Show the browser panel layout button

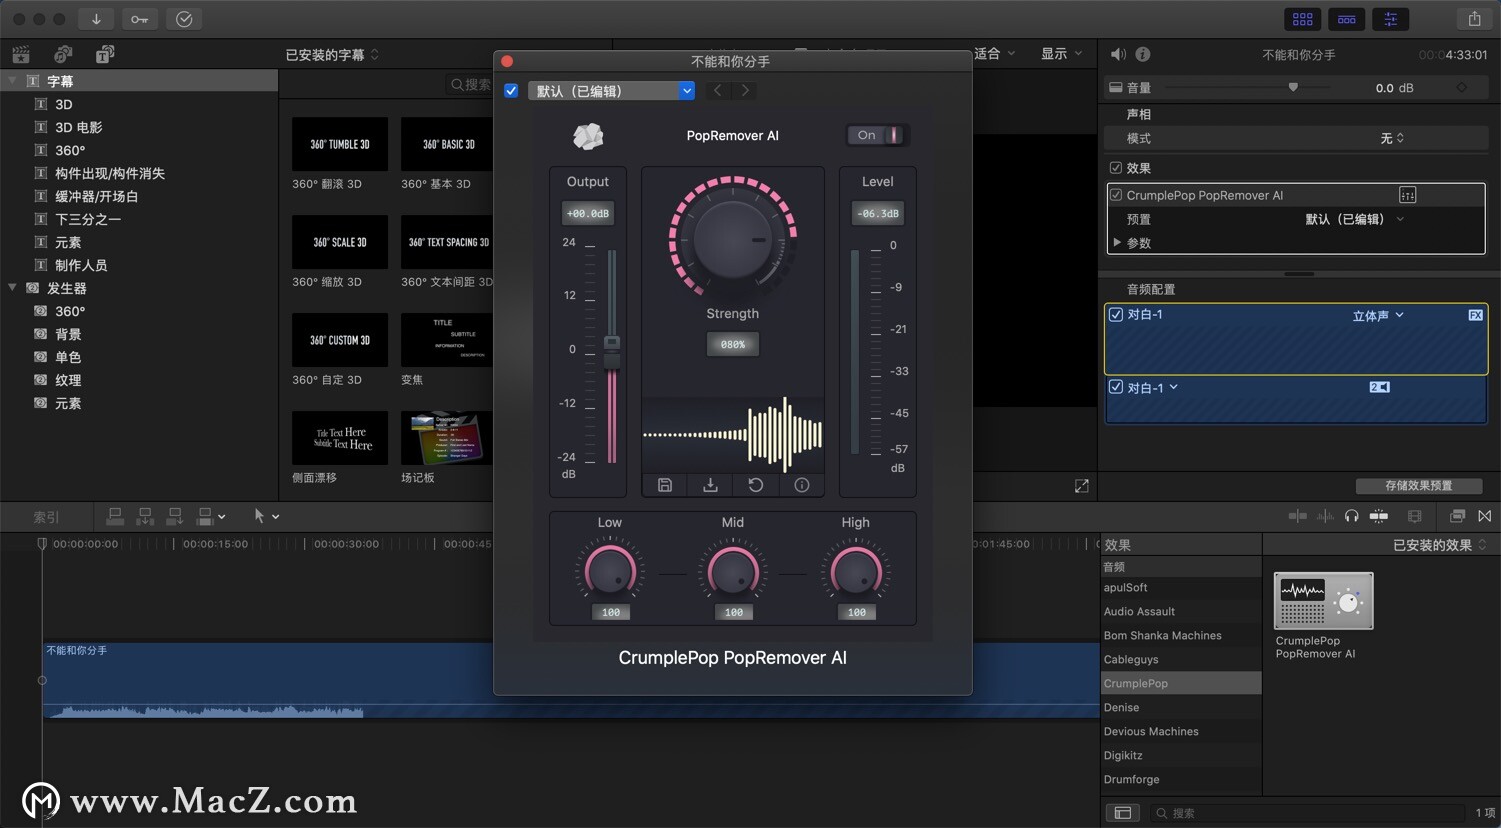coord(1302,19)
